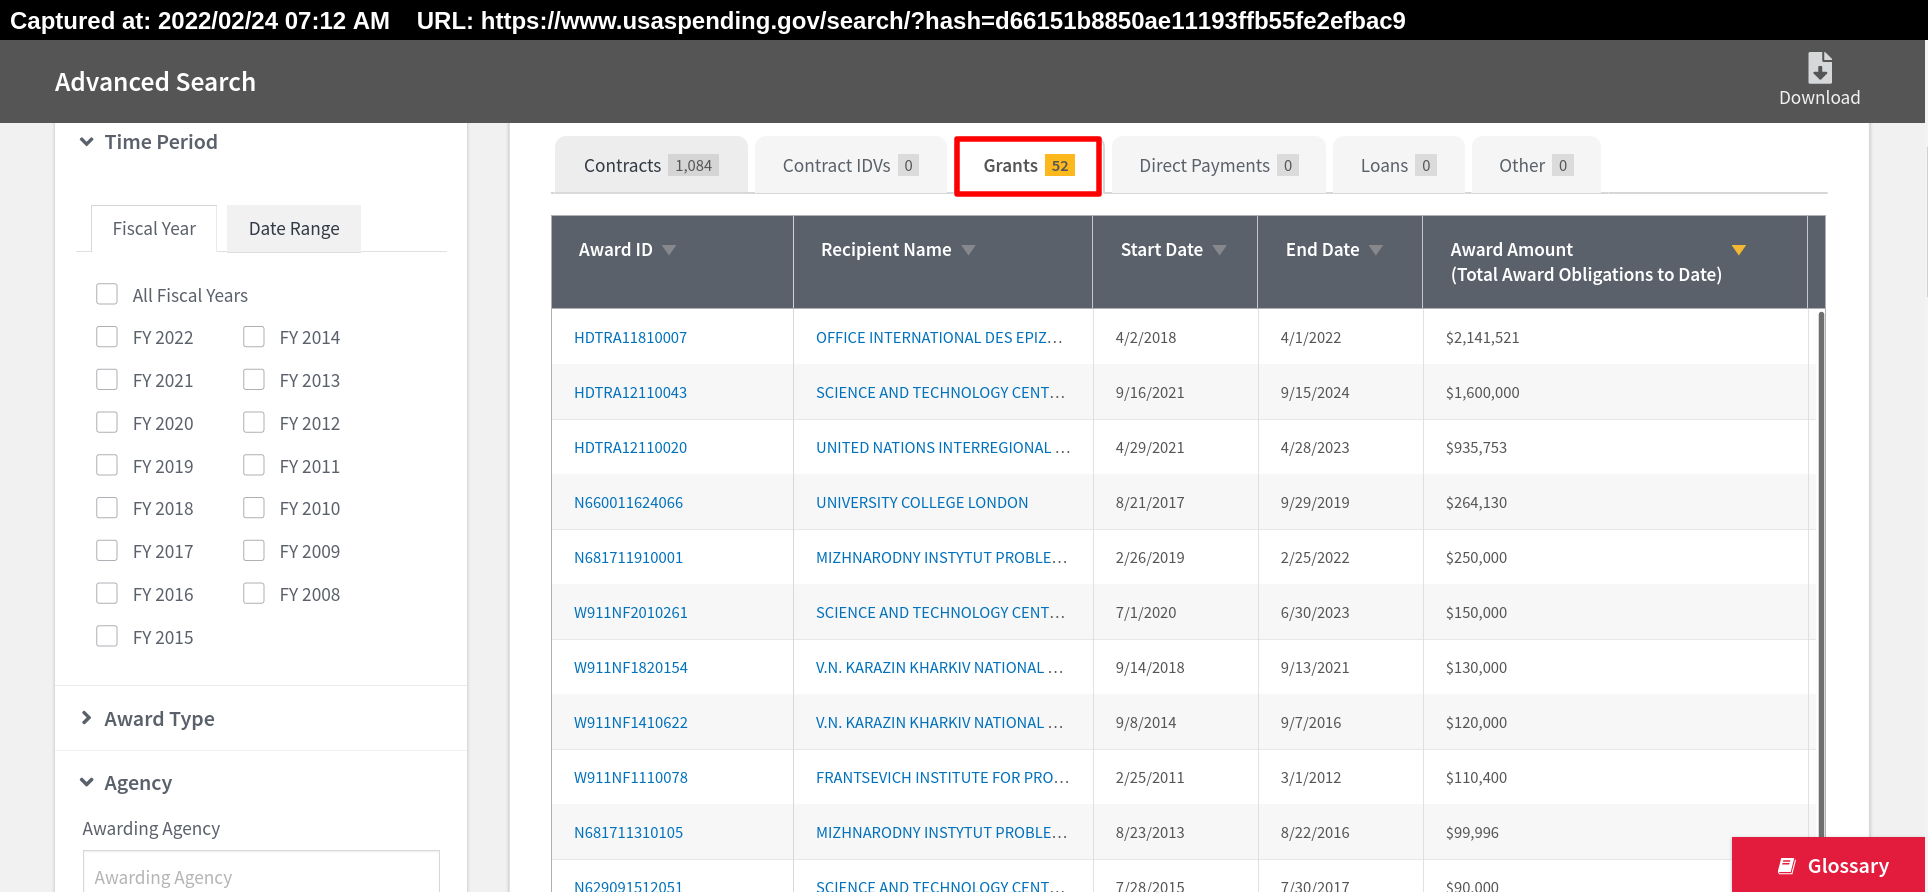This screenshot has width=1928, height=892.
Task: Sort by Recipient Name arrow
Action: click(968, 250)
